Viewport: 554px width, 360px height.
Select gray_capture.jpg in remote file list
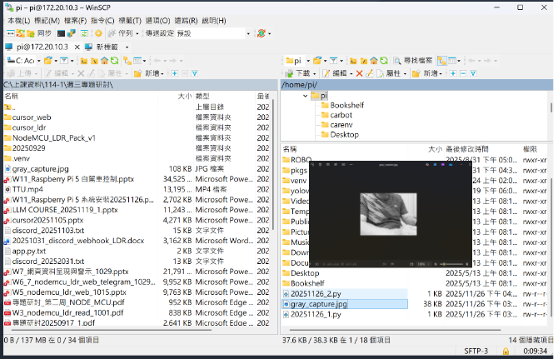point(319,304)
